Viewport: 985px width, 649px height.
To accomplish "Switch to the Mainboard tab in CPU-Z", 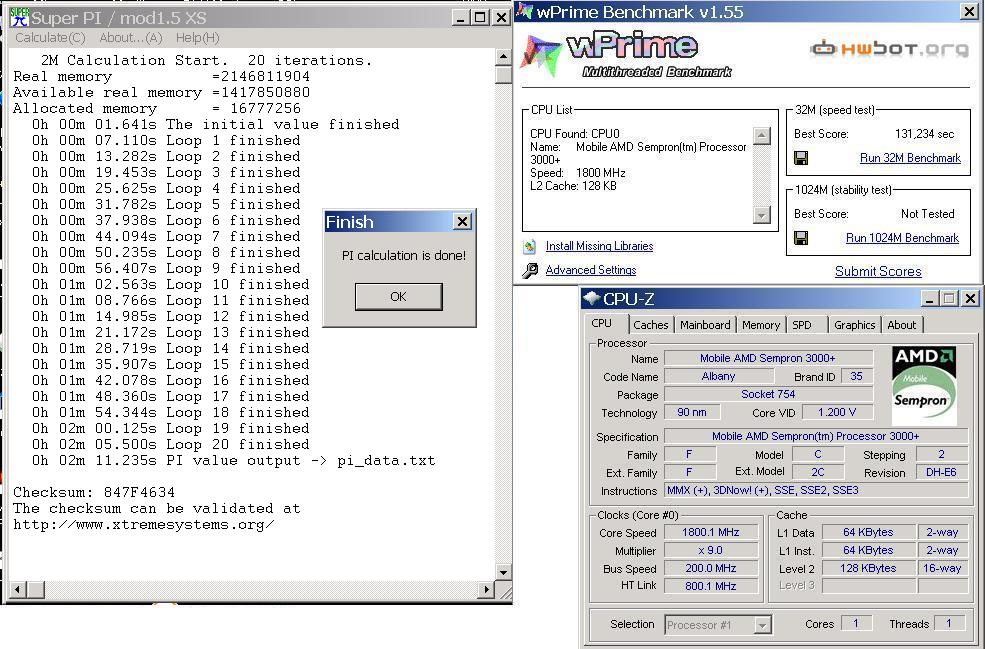I will 705,325.
